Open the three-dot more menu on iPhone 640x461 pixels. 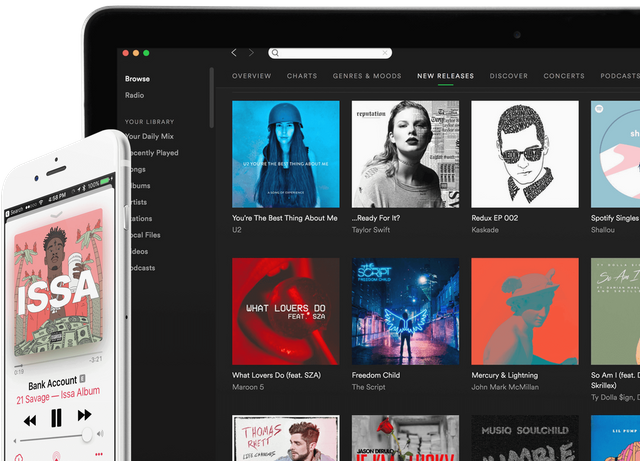coord(98,454)
